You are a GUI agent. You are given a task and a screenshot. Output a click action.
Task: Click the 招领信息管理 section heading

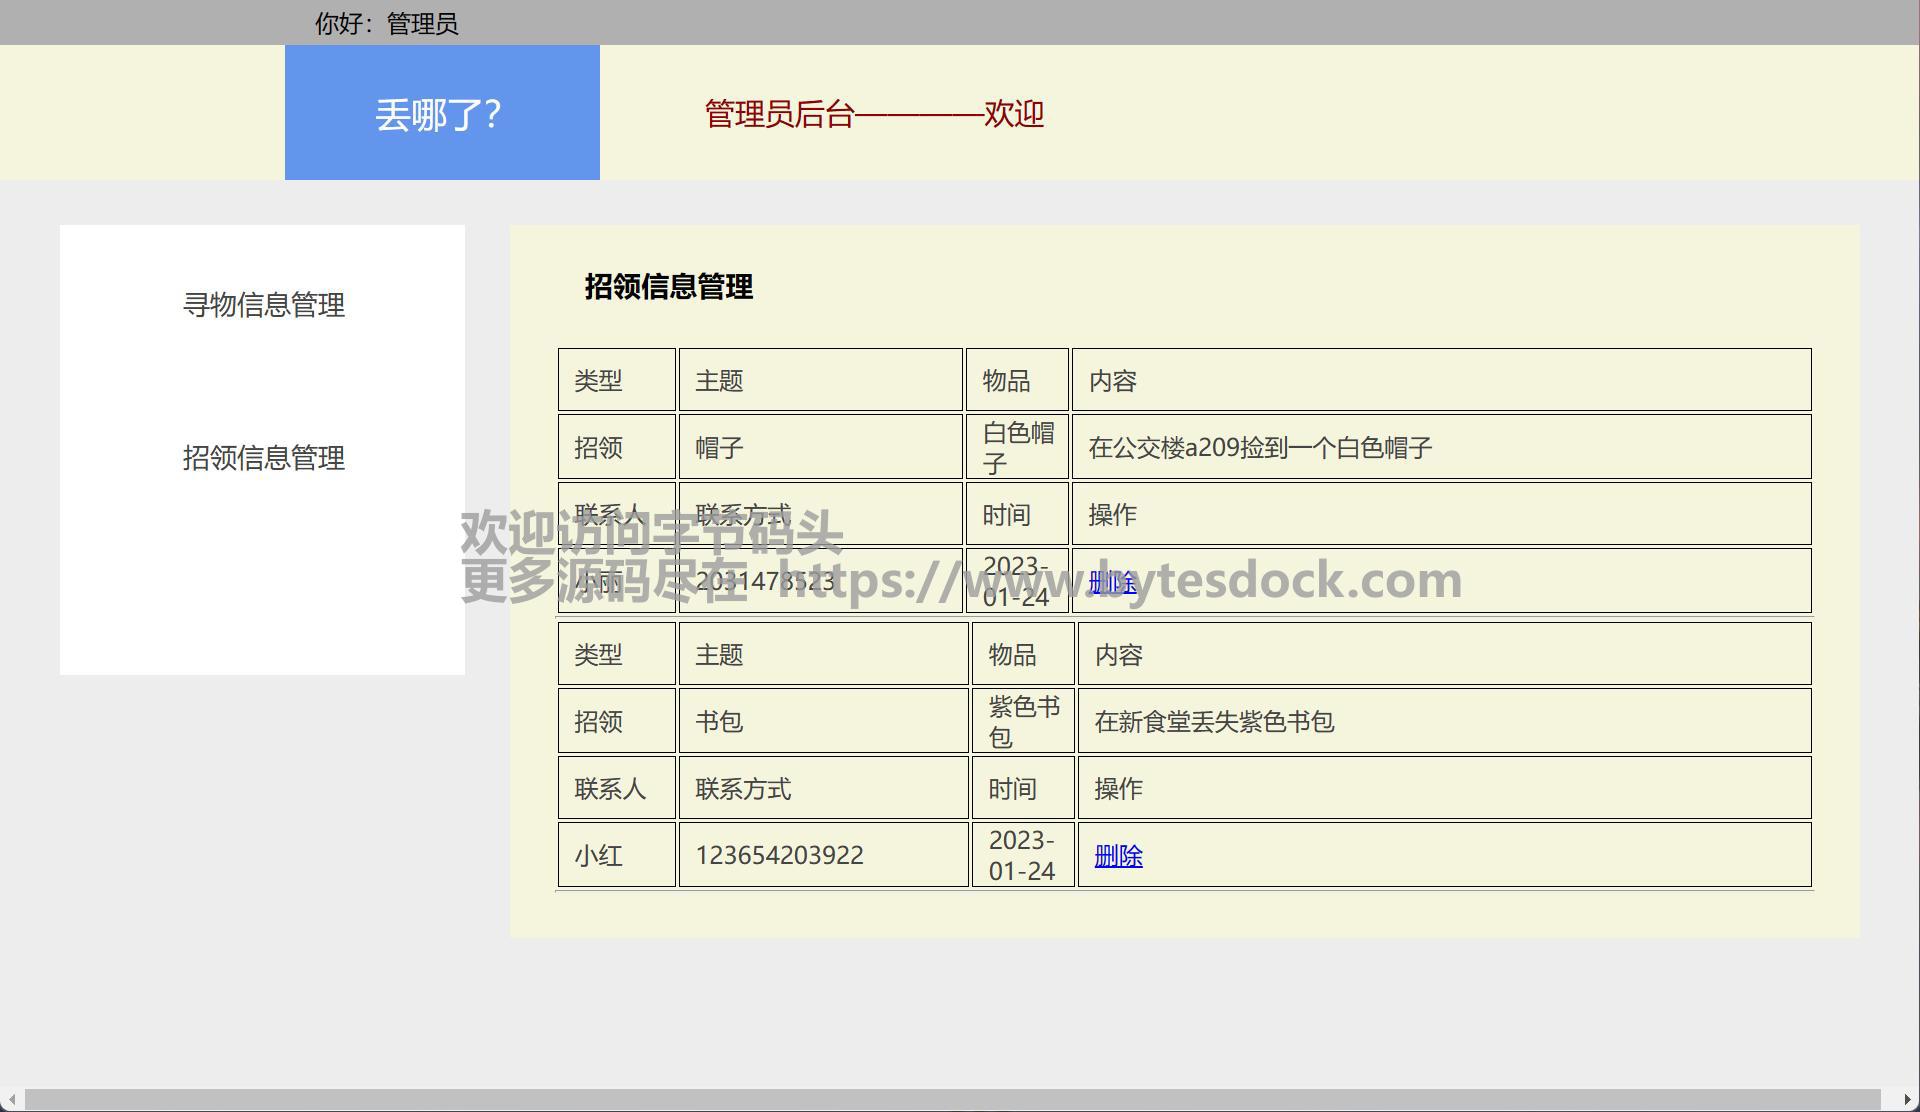coord(668,287)
